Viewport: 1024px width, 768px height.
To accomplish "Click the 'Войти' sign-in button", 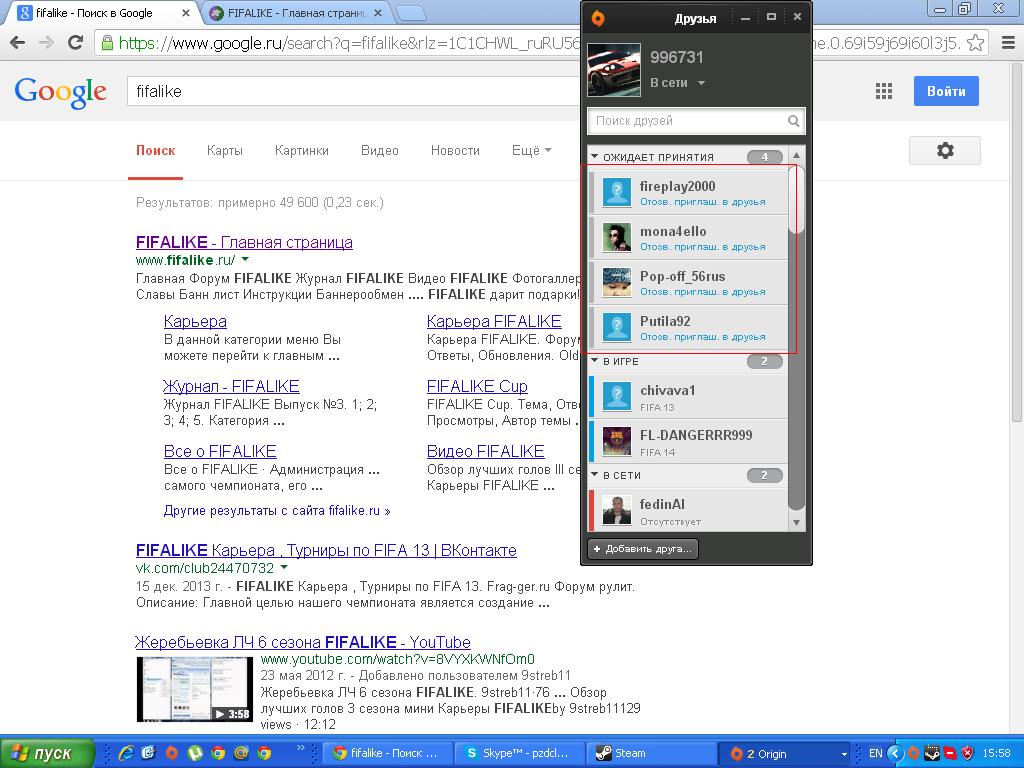I will pyautogui.click(x=946, y=91).
